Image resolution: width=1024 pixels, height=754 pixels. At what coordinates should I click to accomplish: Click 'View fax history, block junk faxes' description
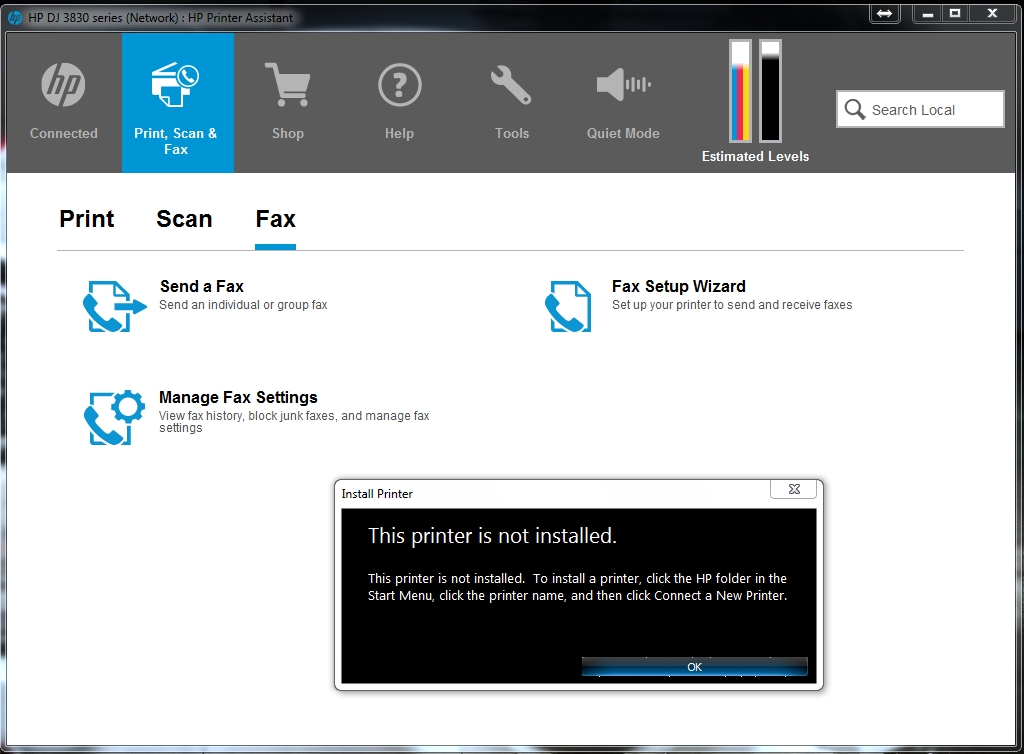(294, 422)
